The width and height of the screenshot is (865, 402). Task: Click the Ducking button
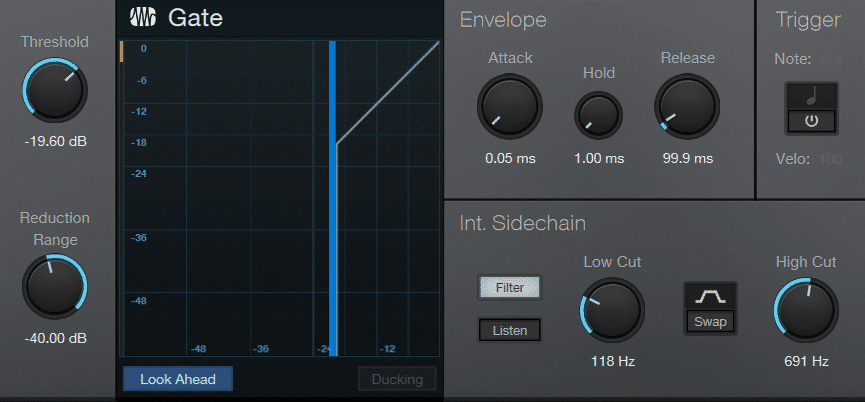coord(397,379)
